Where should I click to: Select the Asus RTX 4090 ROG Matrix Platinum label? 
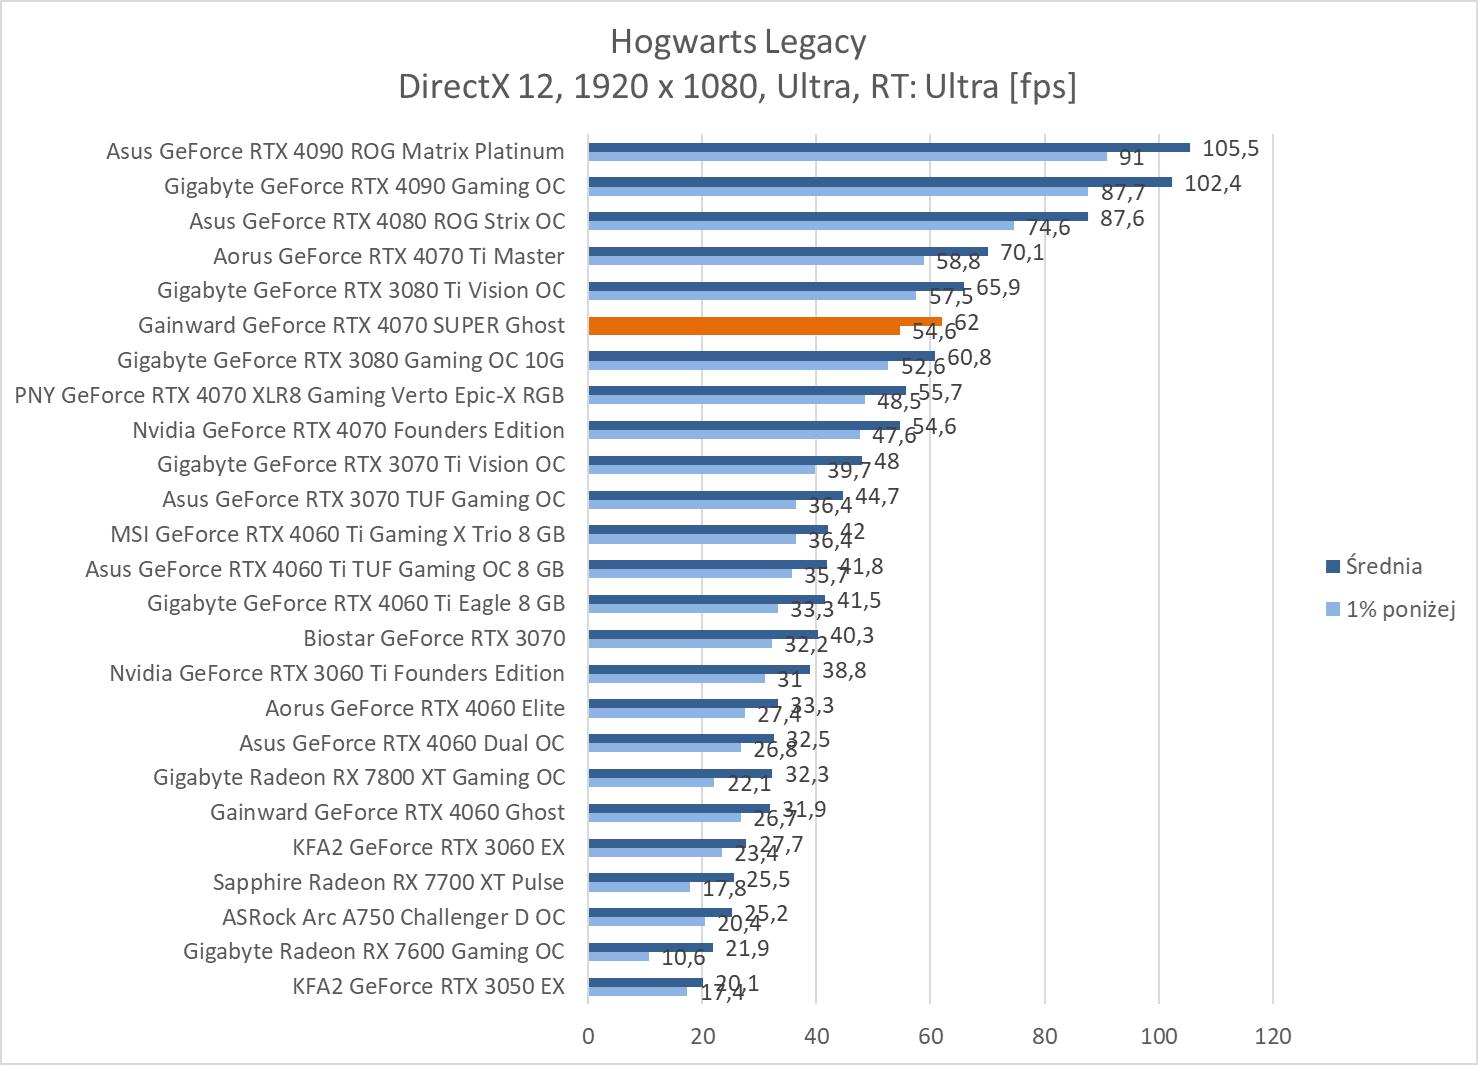coord(335,151)
